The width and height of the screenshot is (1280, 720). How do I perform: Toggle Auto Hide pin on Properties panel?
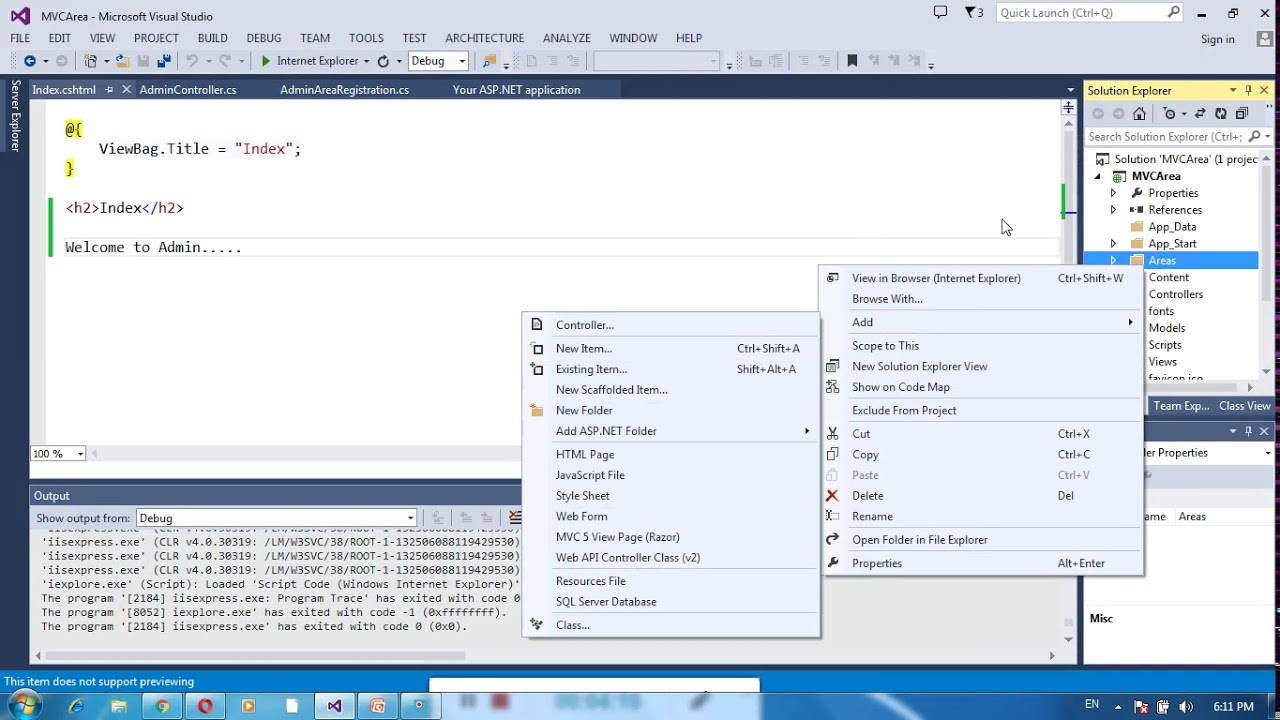click(1248, 431)
